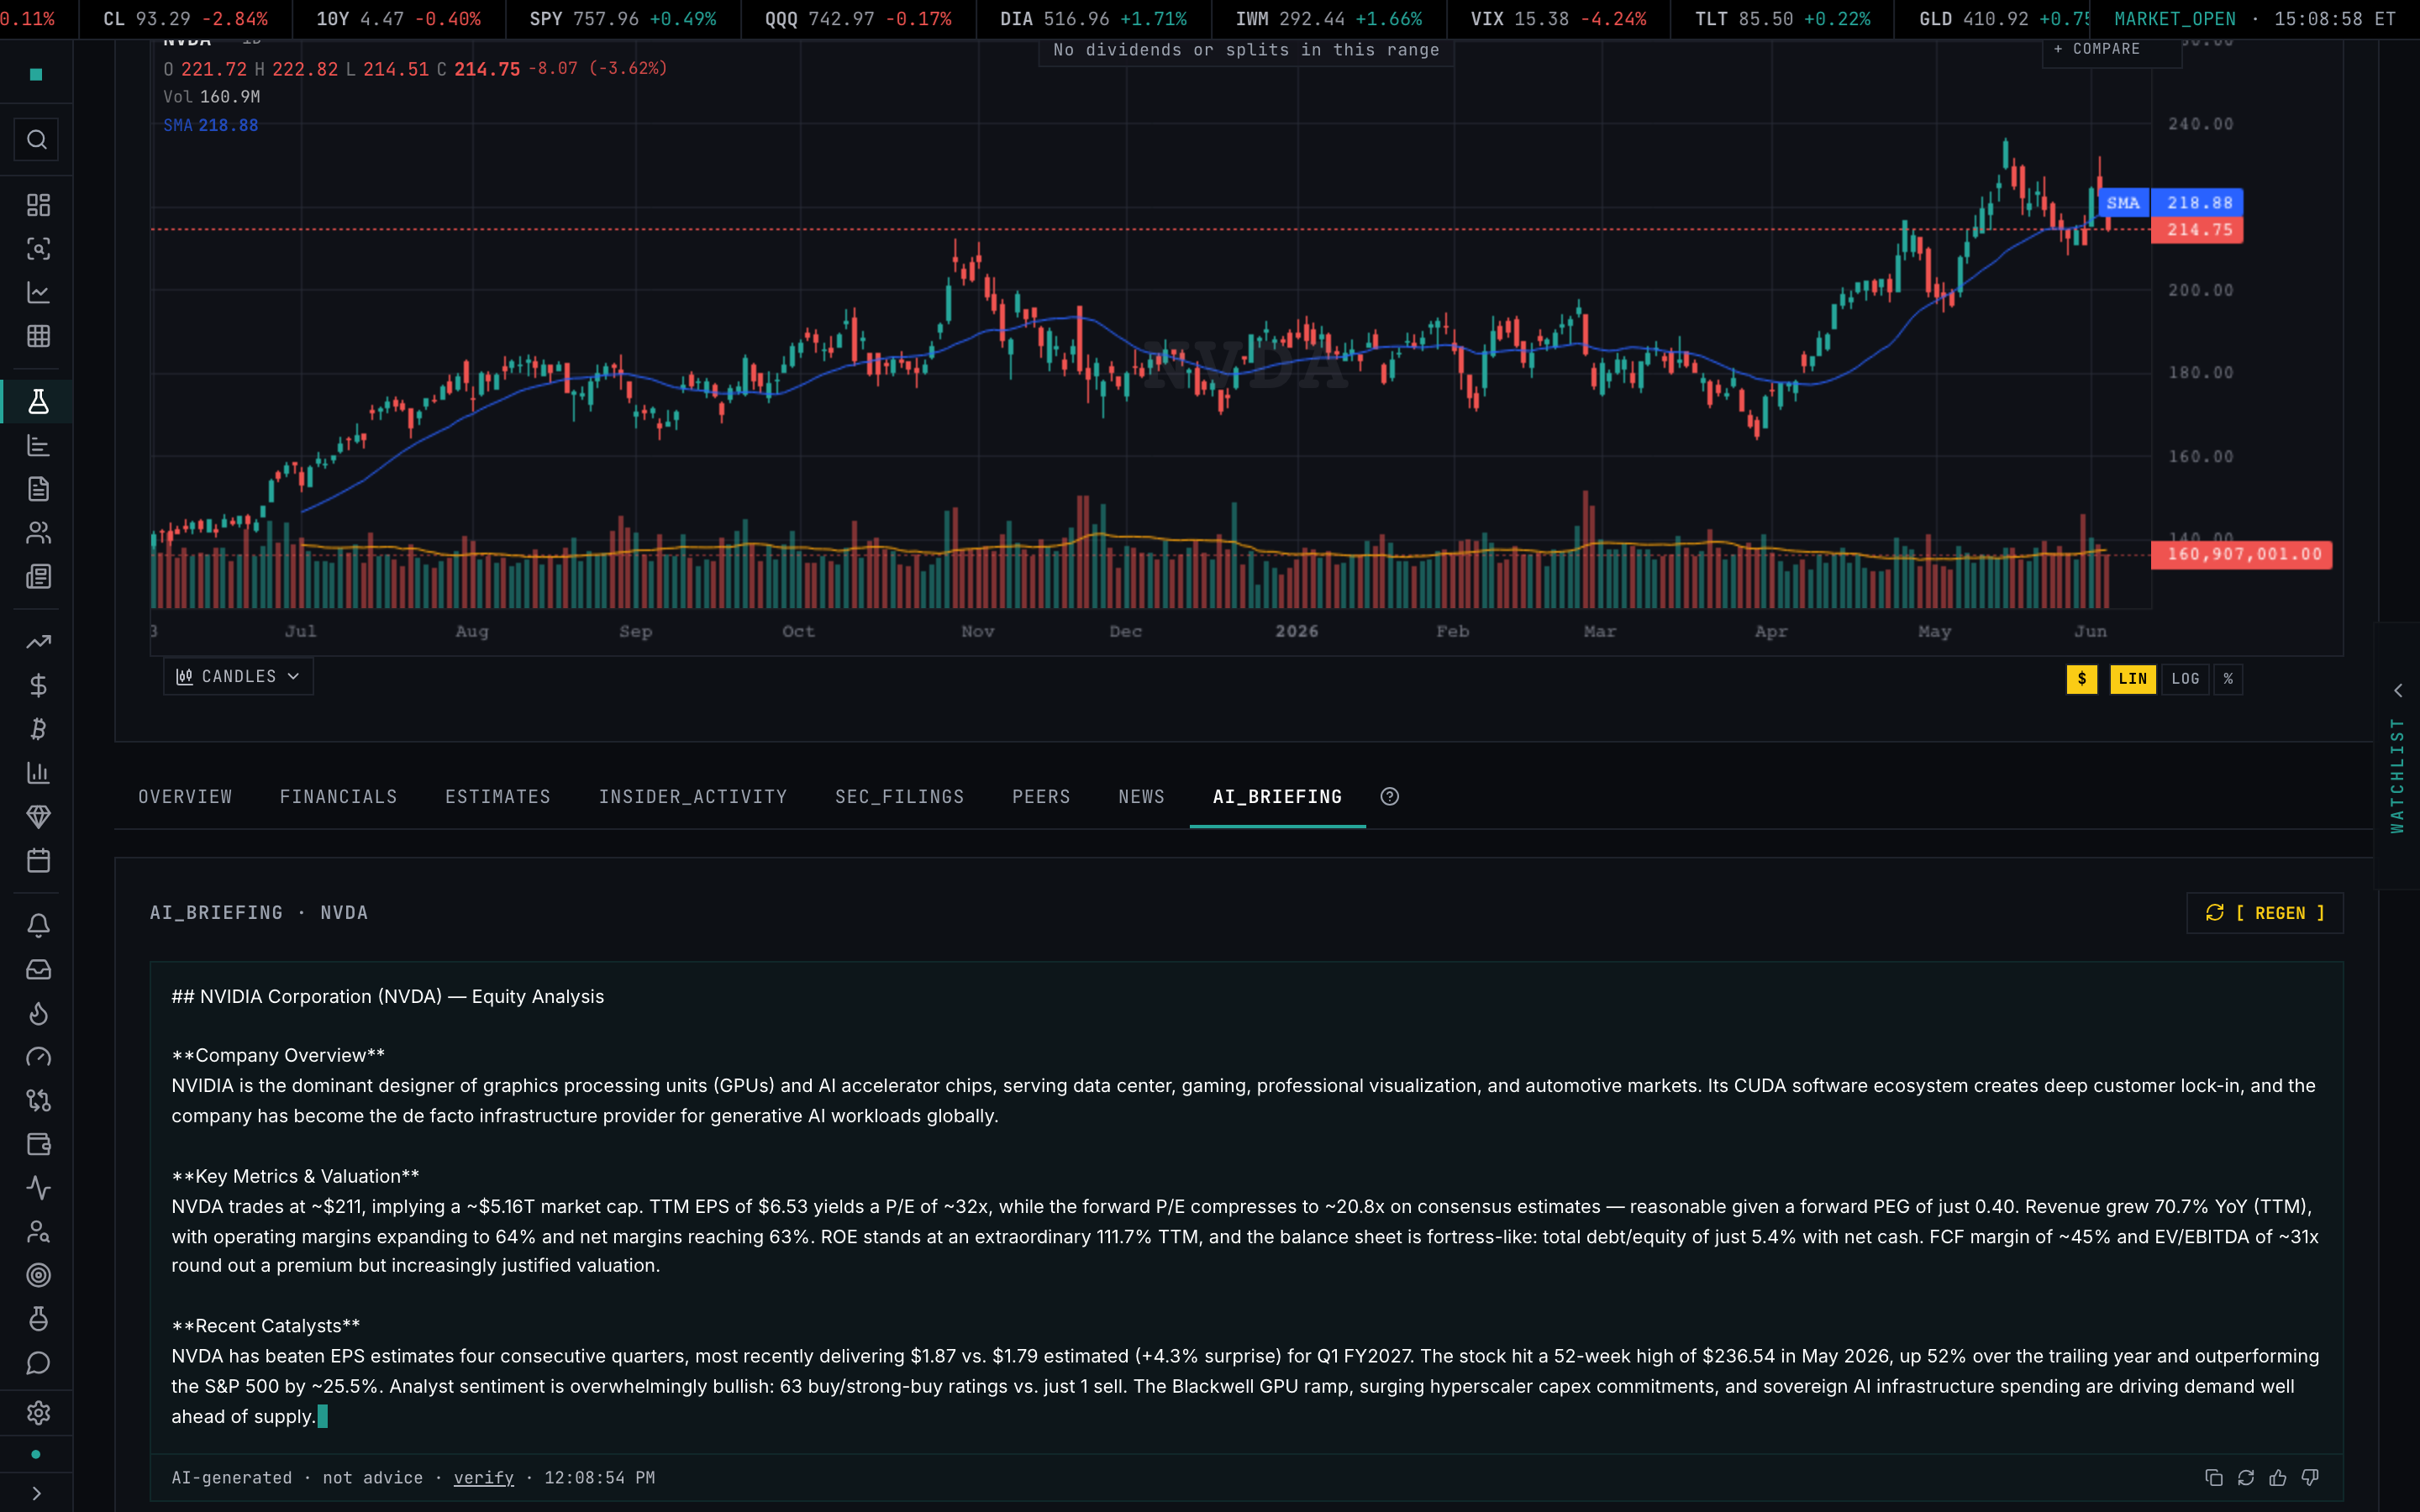Open the user search icon in sidebar
Screen dimensions: 2420x1512
38,1232
